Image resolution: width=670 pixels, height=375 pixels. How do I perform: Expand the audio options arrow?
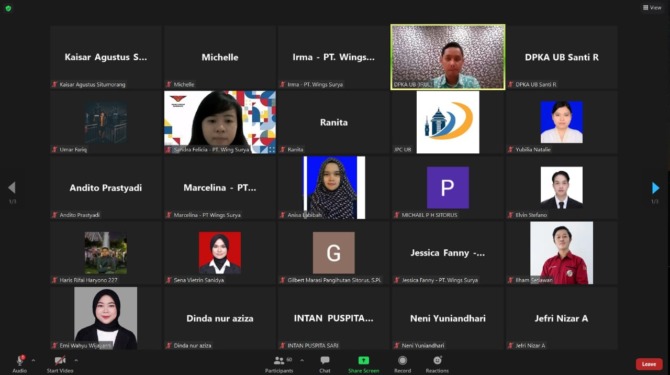click(33, 360)
